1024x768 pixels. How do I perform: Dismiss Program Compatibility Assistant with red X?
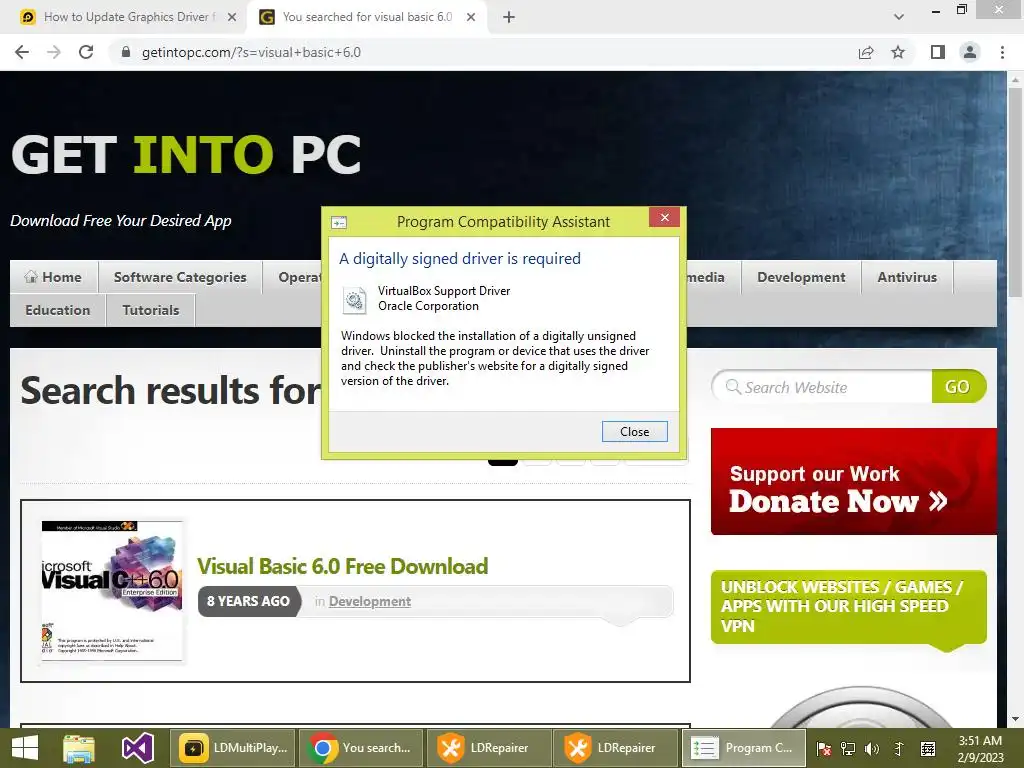664,217
